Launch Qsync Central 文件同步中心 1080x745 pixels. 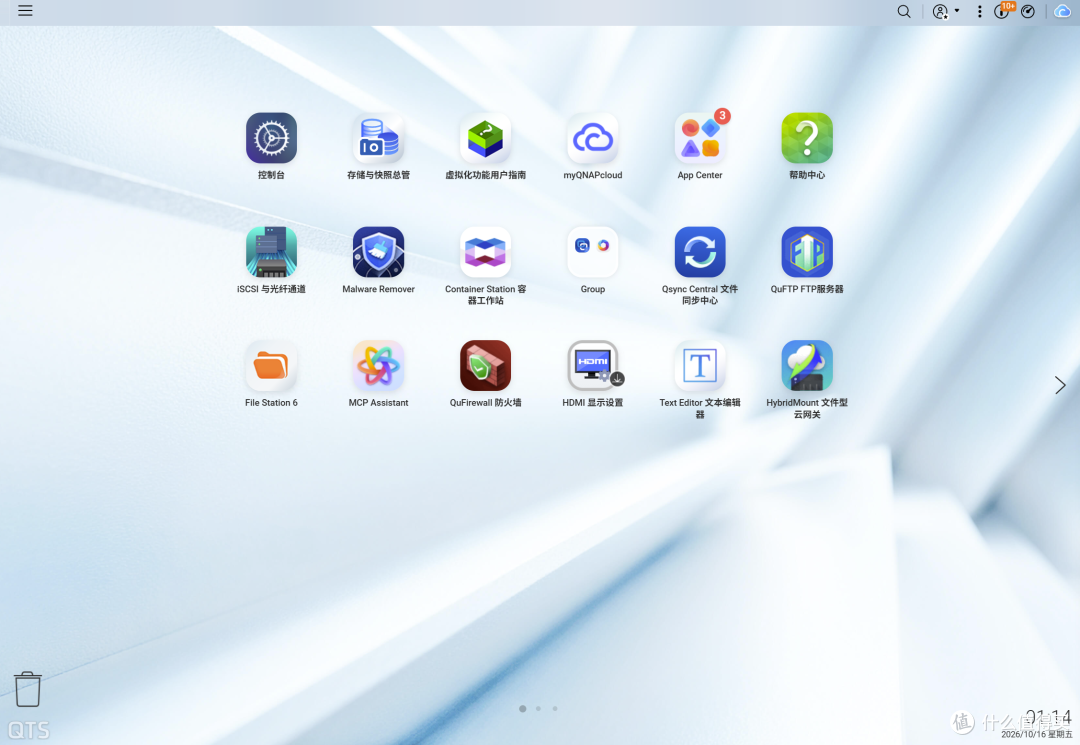click(x=700, y=252)
